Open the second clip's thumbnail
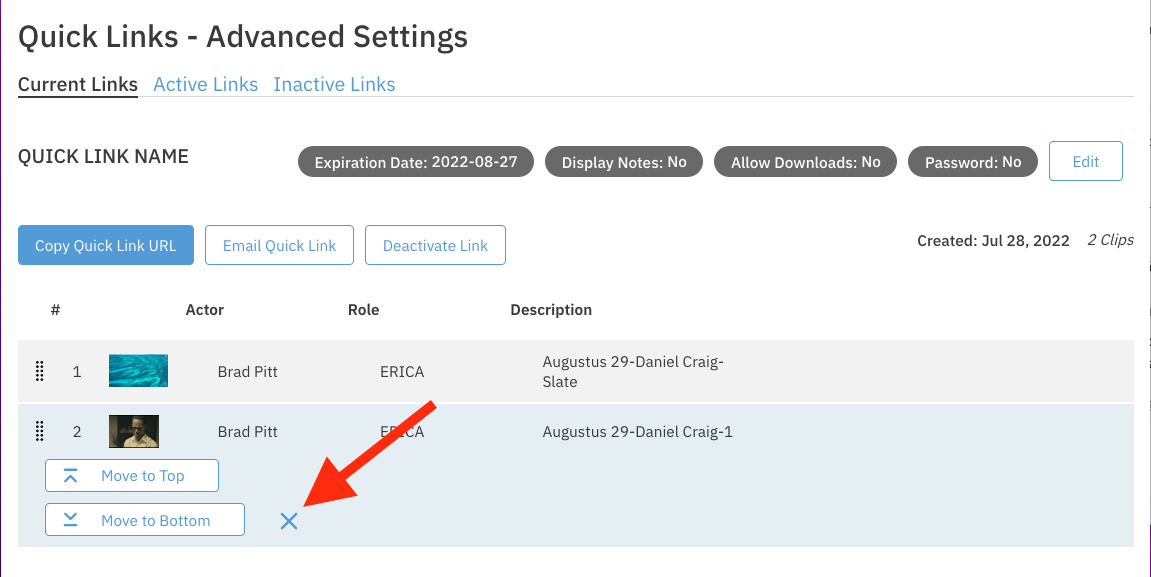The height and width of the screenshot is (577, 1151). [x=134, y=431]
